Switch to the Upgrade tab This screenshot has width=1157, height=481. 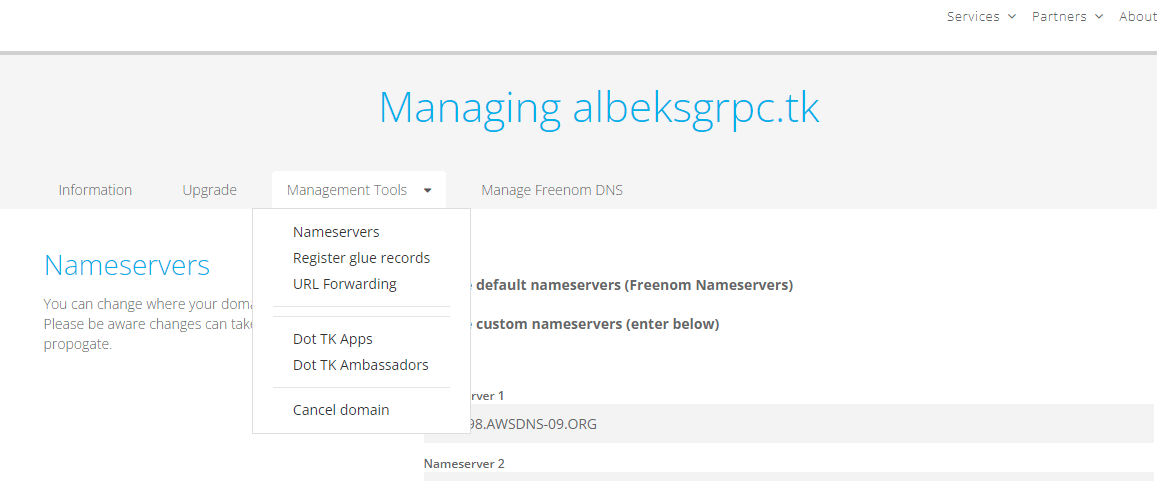point(210,190)
